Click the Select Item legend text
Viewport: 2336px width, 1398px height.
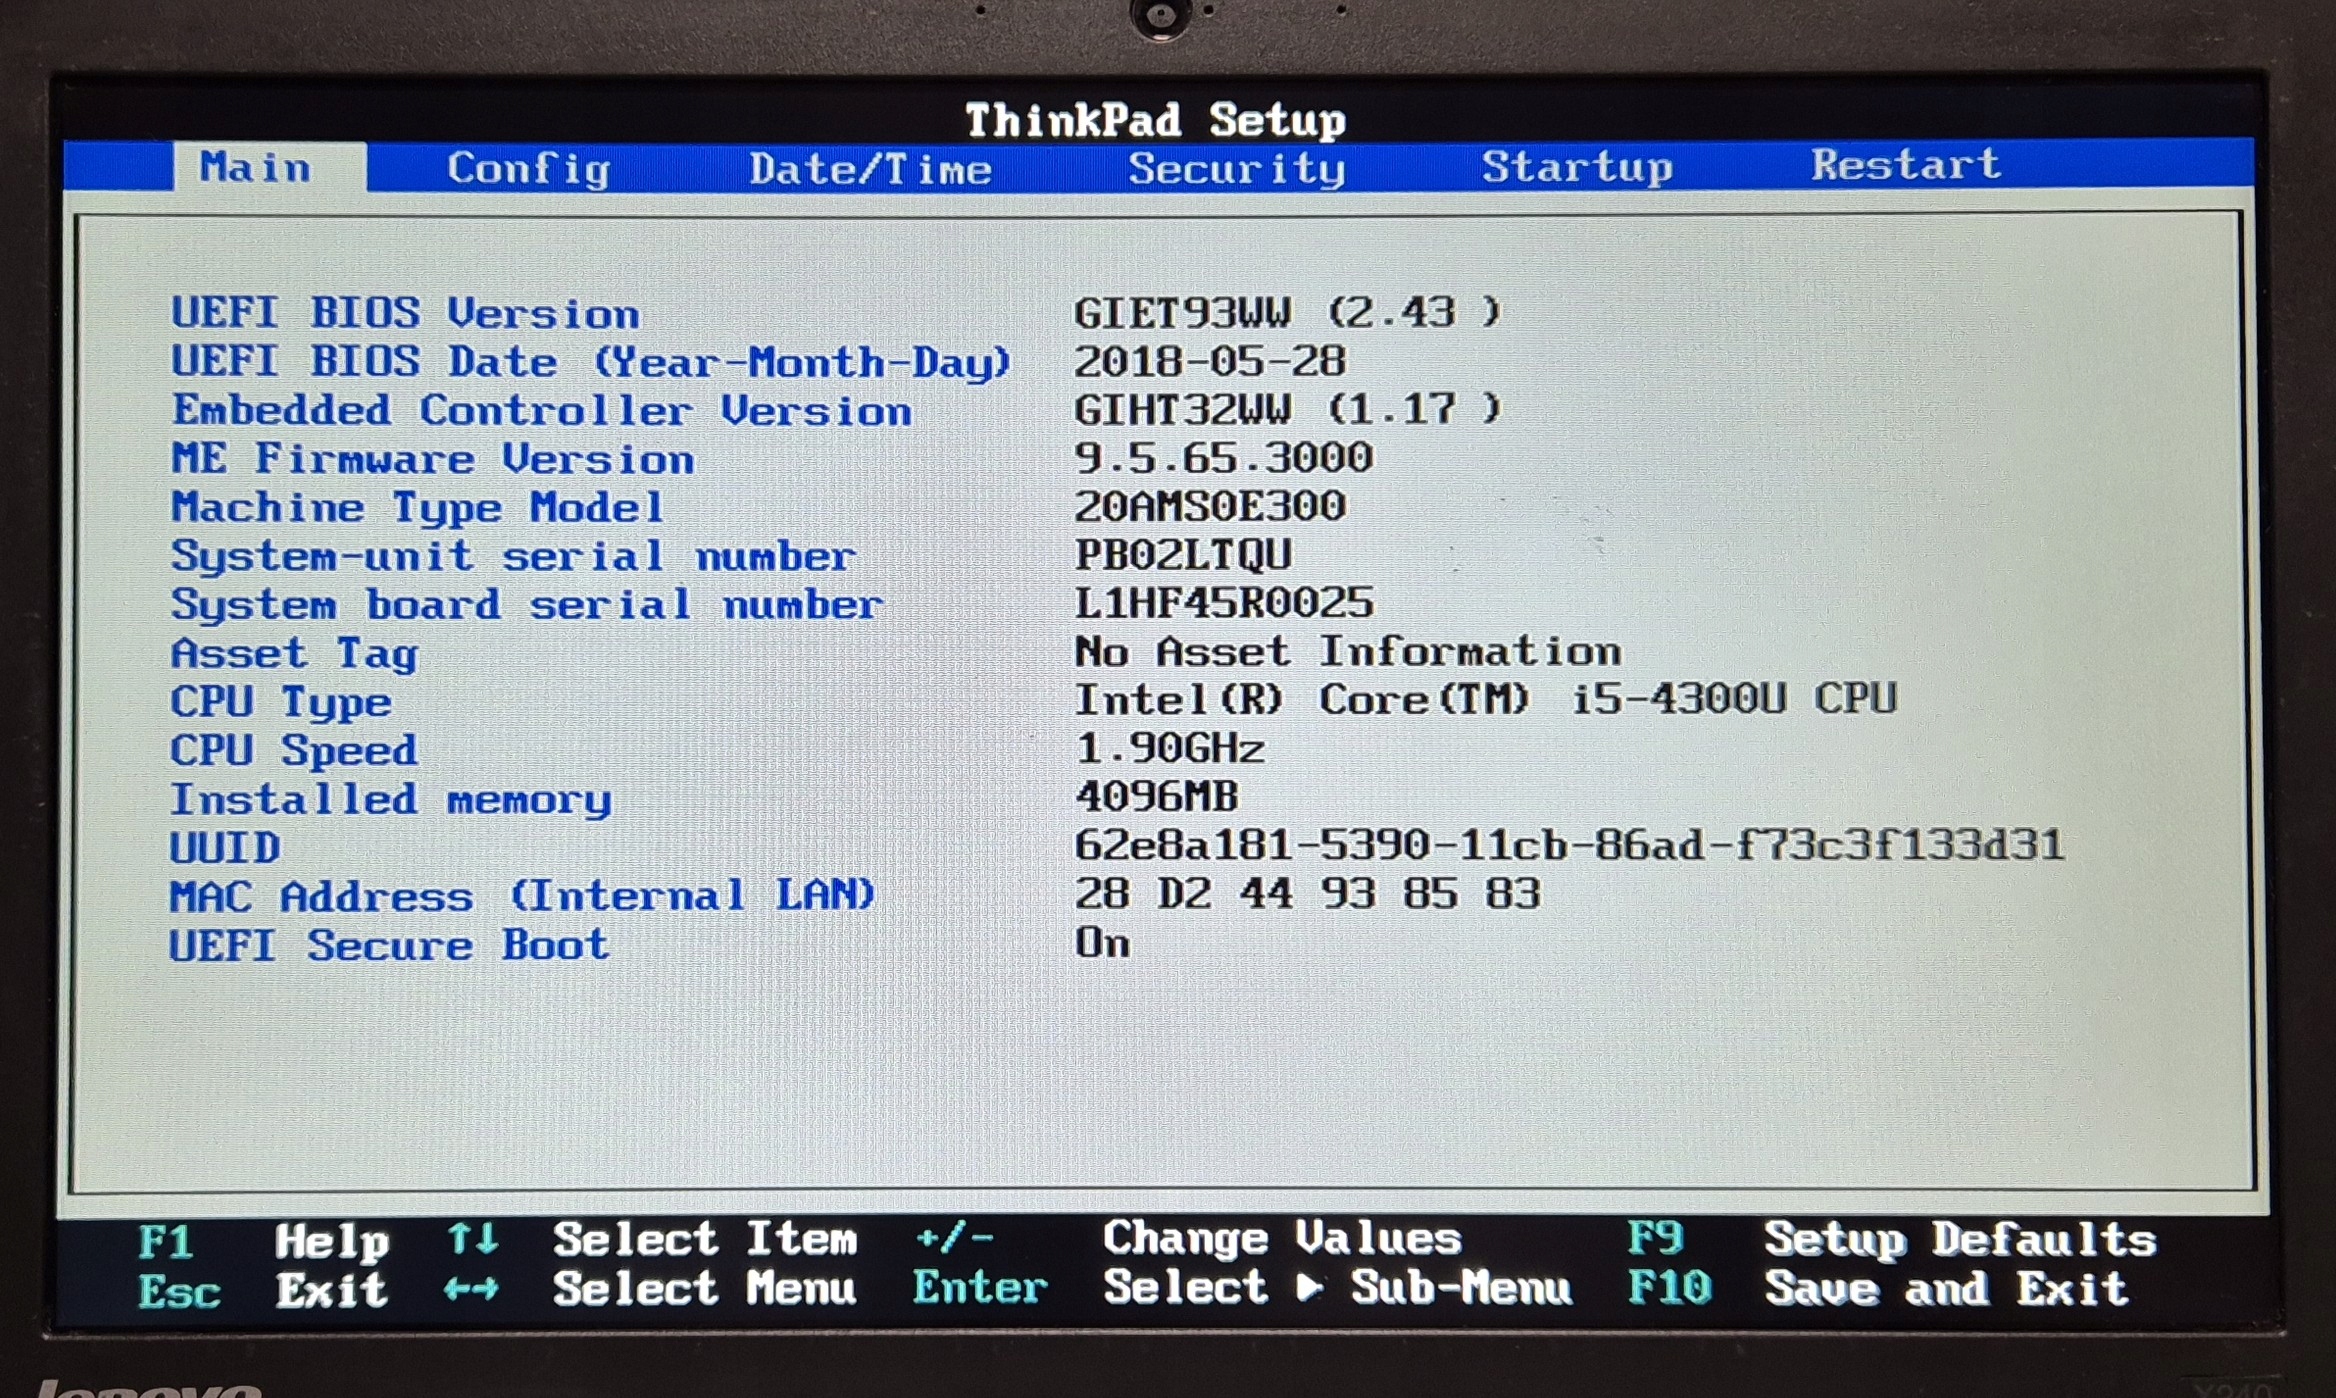(705, 1239)
